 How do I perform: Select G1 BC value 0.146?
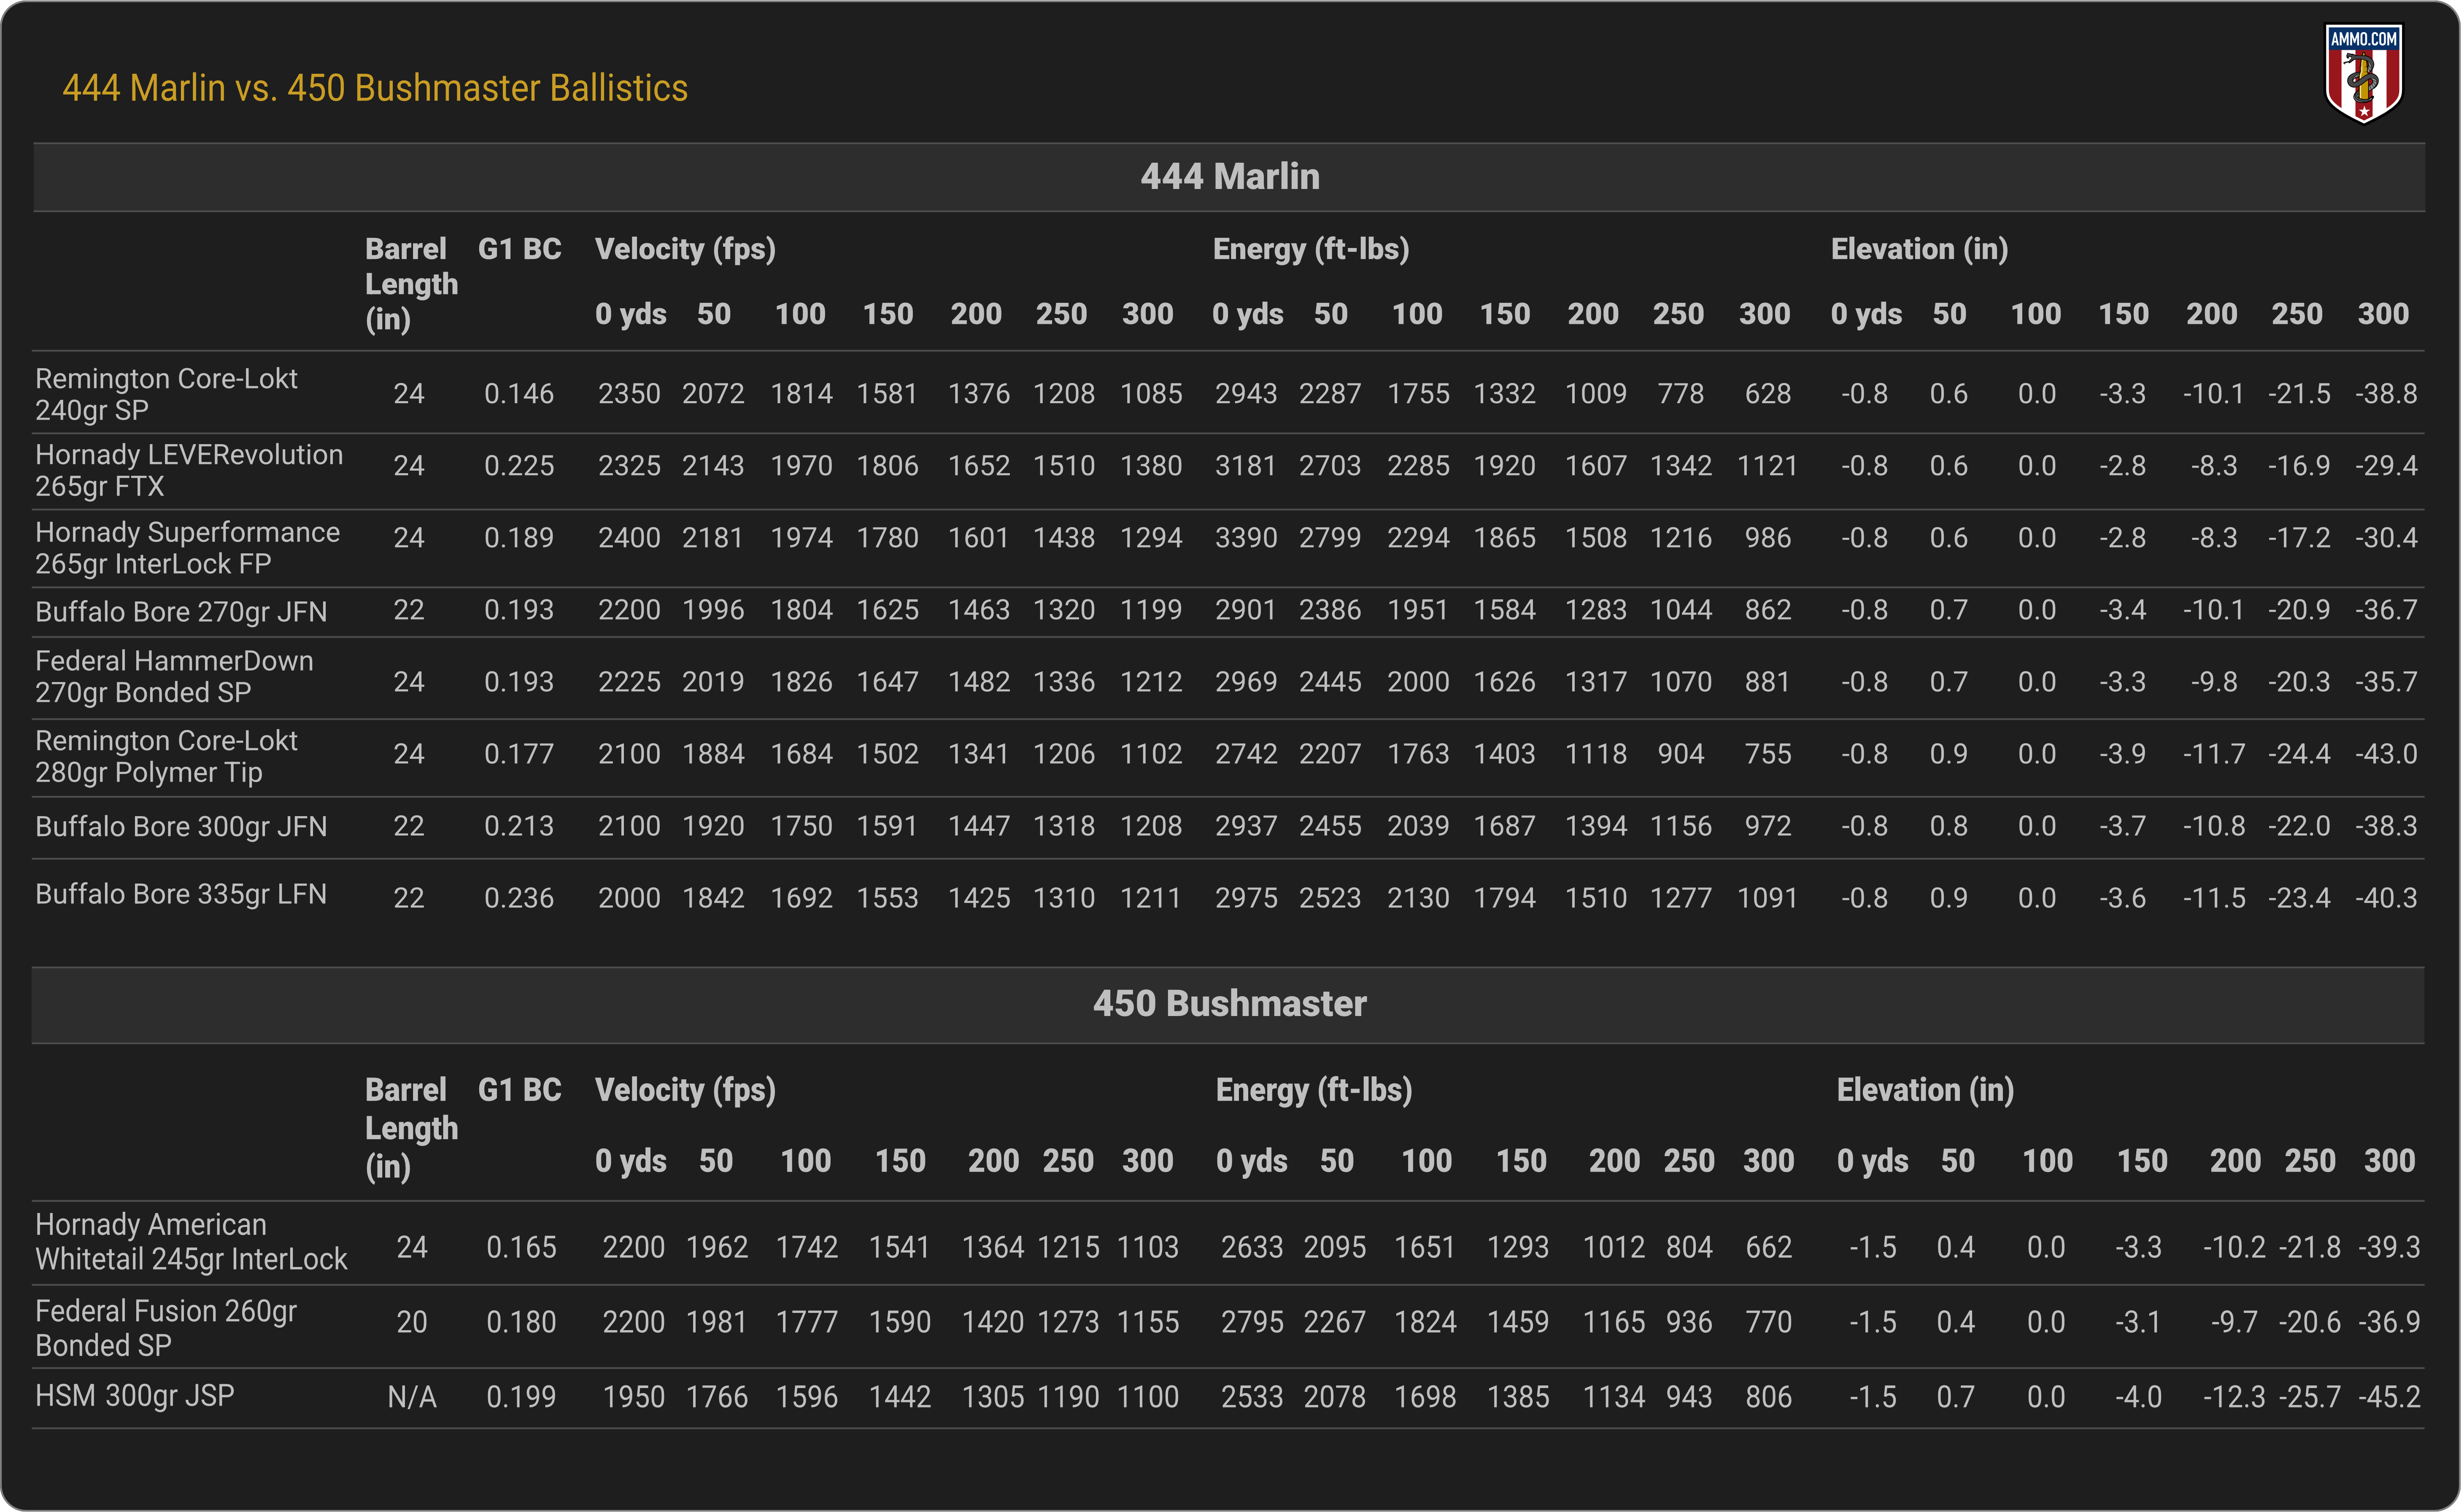tap(519, 394)
